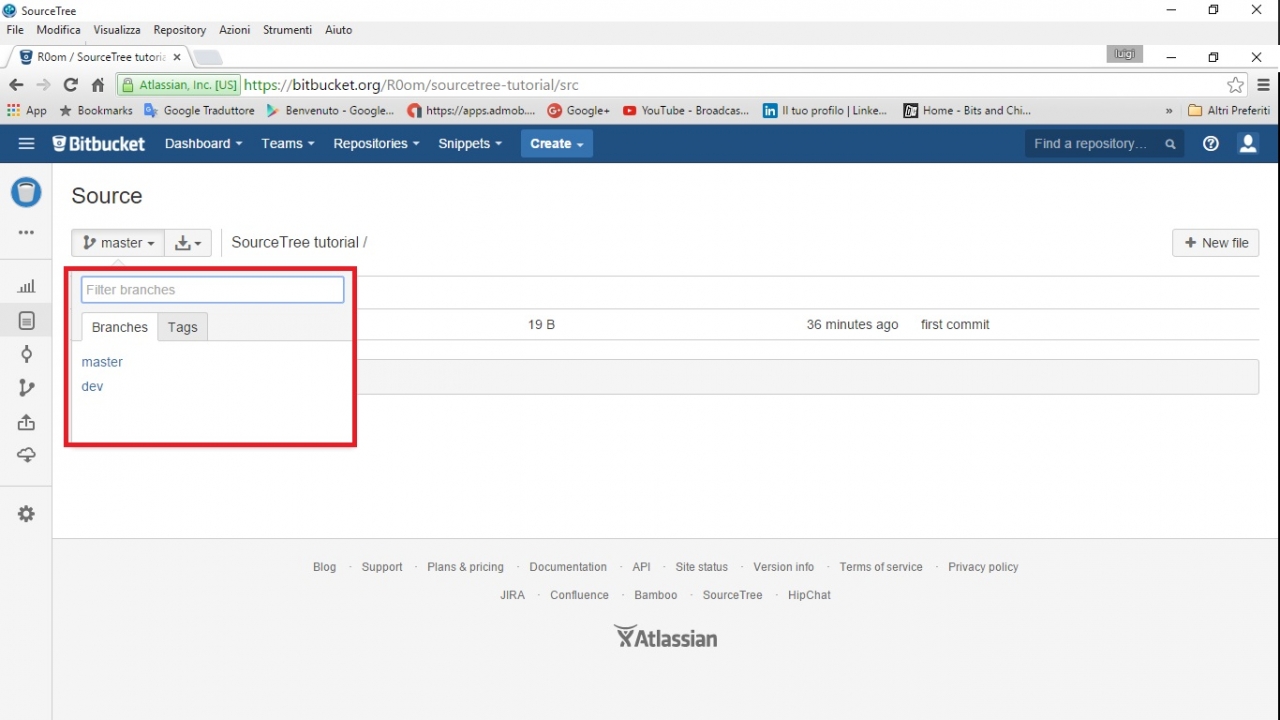The image size is (1280, 720).
Task: Reload the page with refresh icon
Action: point(70,85)
